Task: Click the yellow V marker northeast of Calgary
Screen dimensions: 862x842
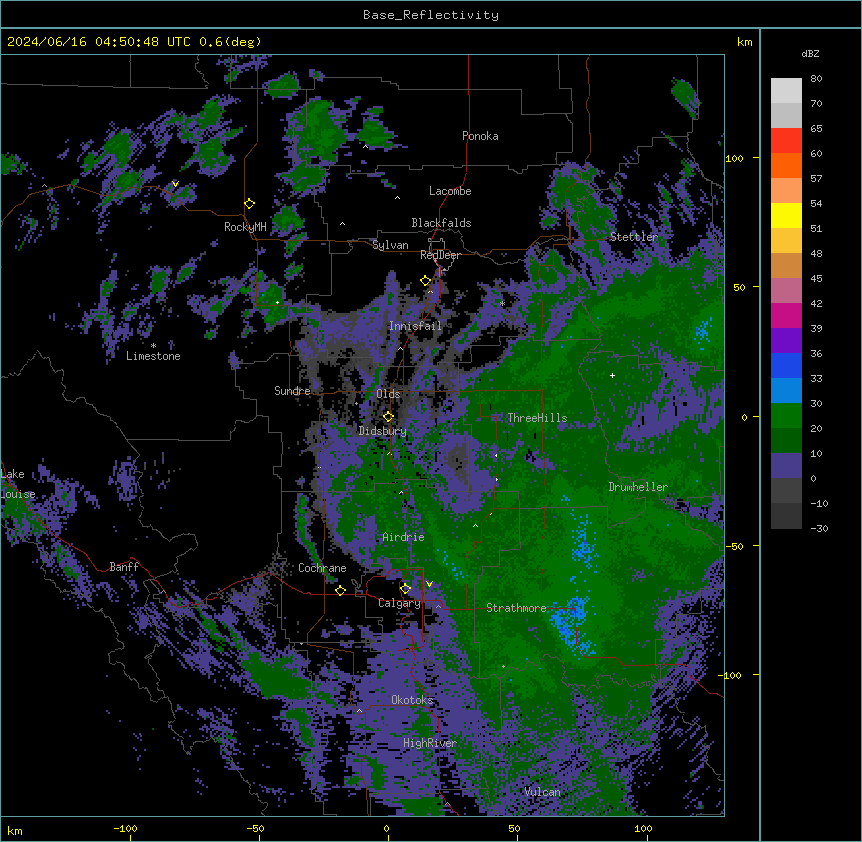Action: coord(429,584)
